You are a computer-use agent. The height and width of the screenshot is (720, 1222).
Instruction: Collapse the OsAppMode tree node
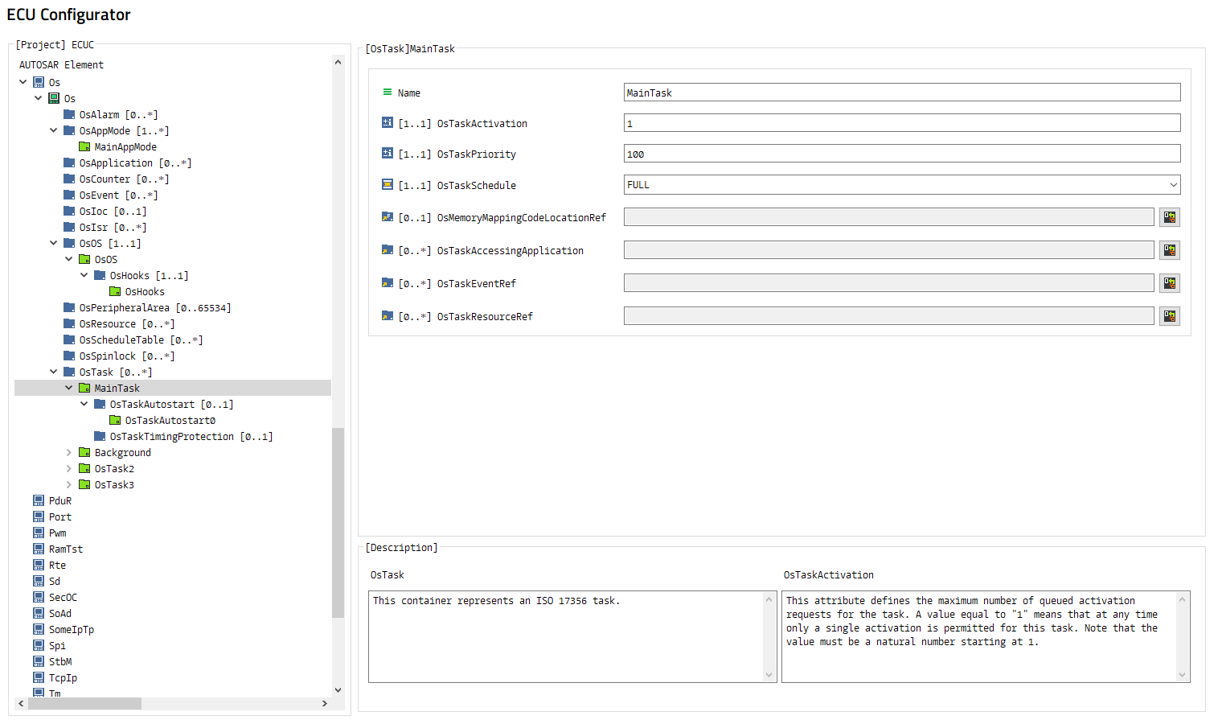(x=54, y=131)
